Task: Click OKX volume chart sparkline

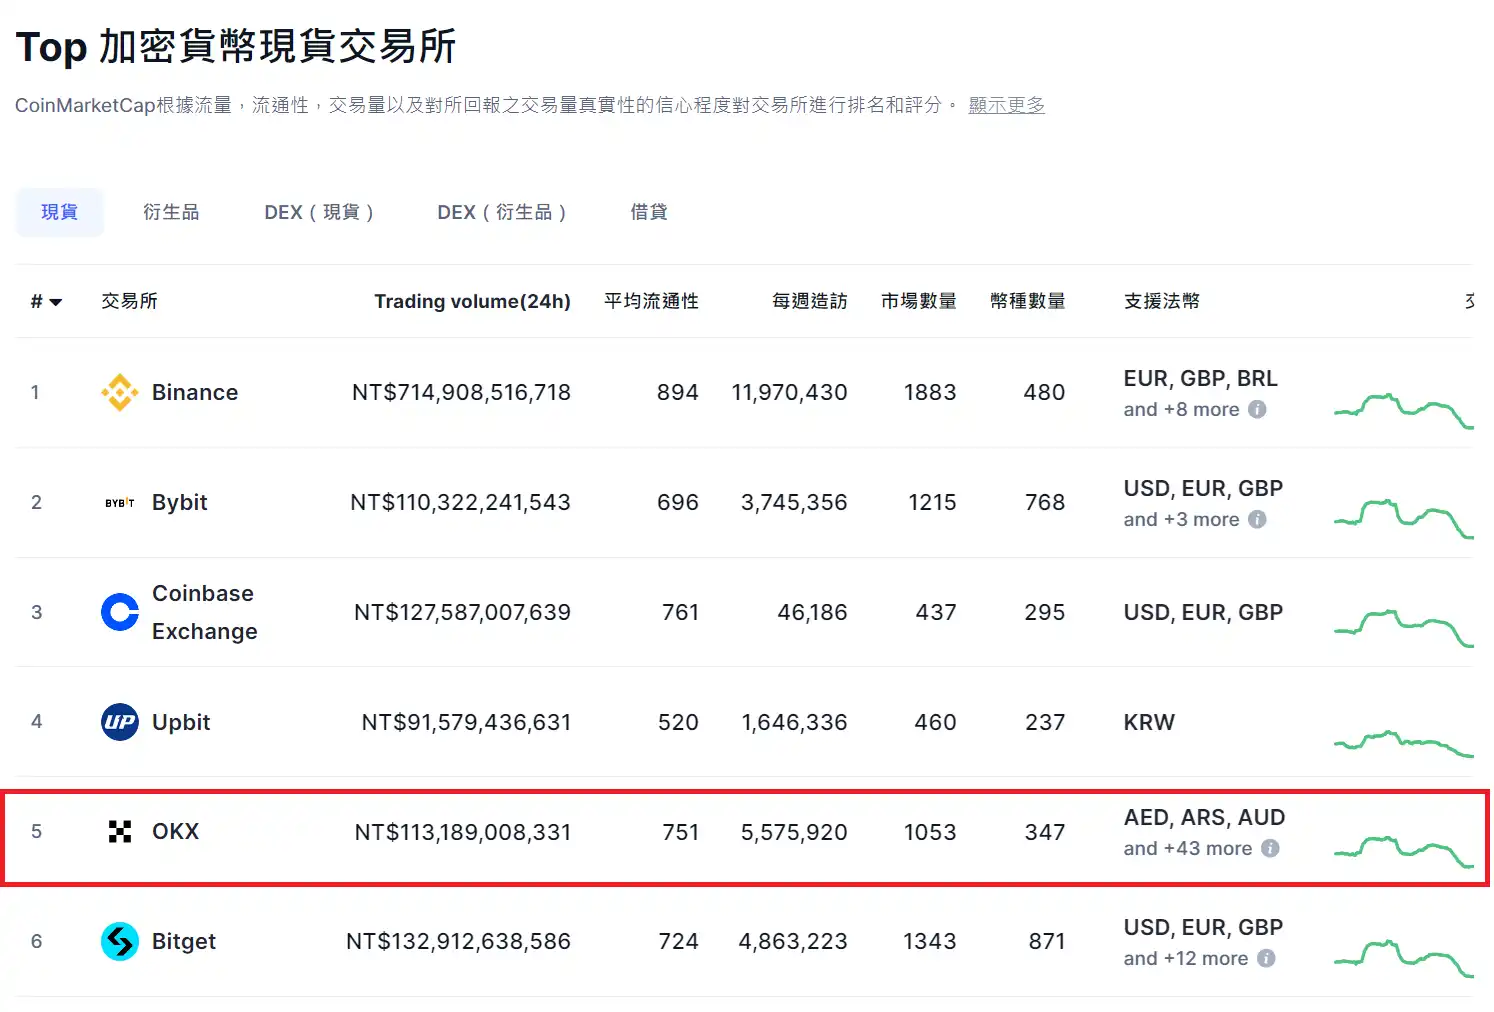Action: coord(1403,850)
